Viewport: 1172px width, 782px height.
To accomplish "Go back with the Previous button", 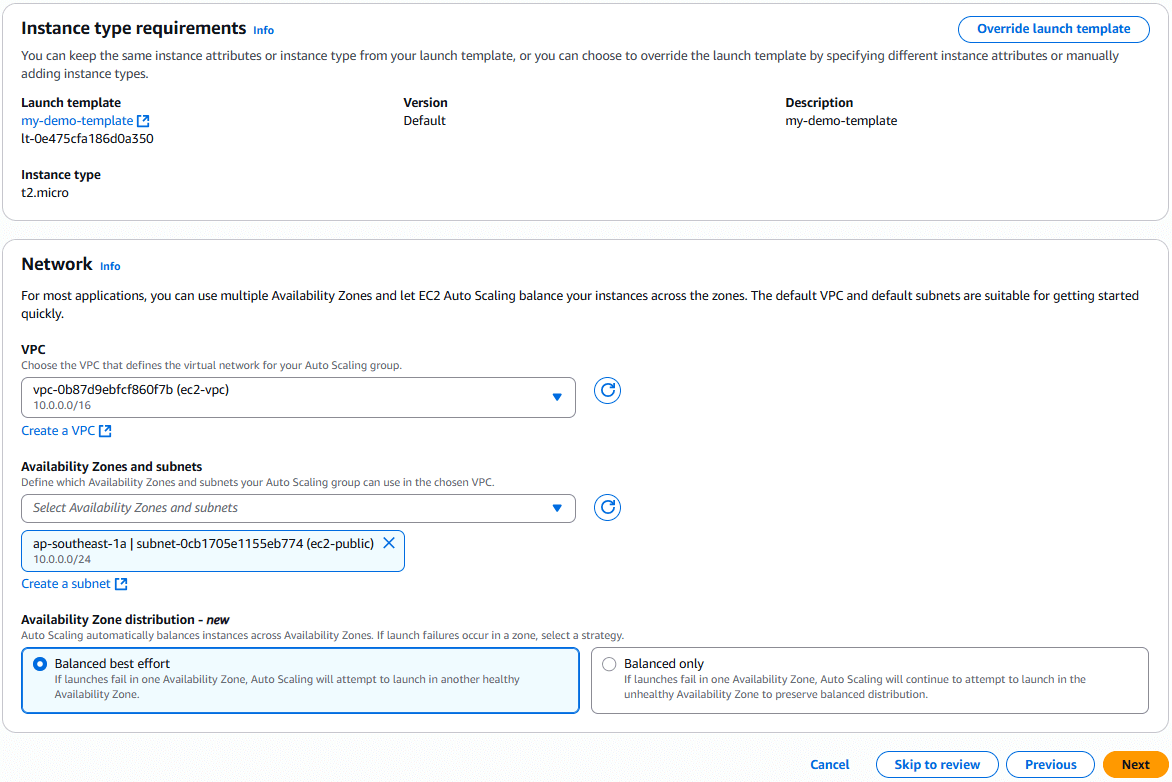I will coord(1050,765).
